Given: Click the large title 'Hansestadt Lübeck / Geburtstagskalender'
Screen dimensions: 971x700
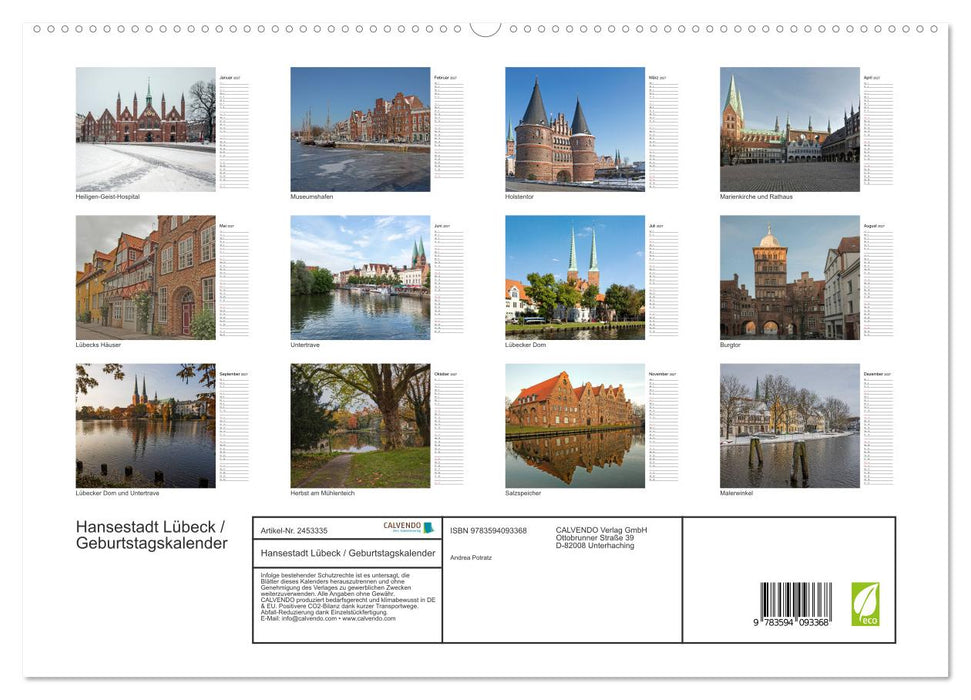Looking at the screenshot, I should [x=152, y=535].
